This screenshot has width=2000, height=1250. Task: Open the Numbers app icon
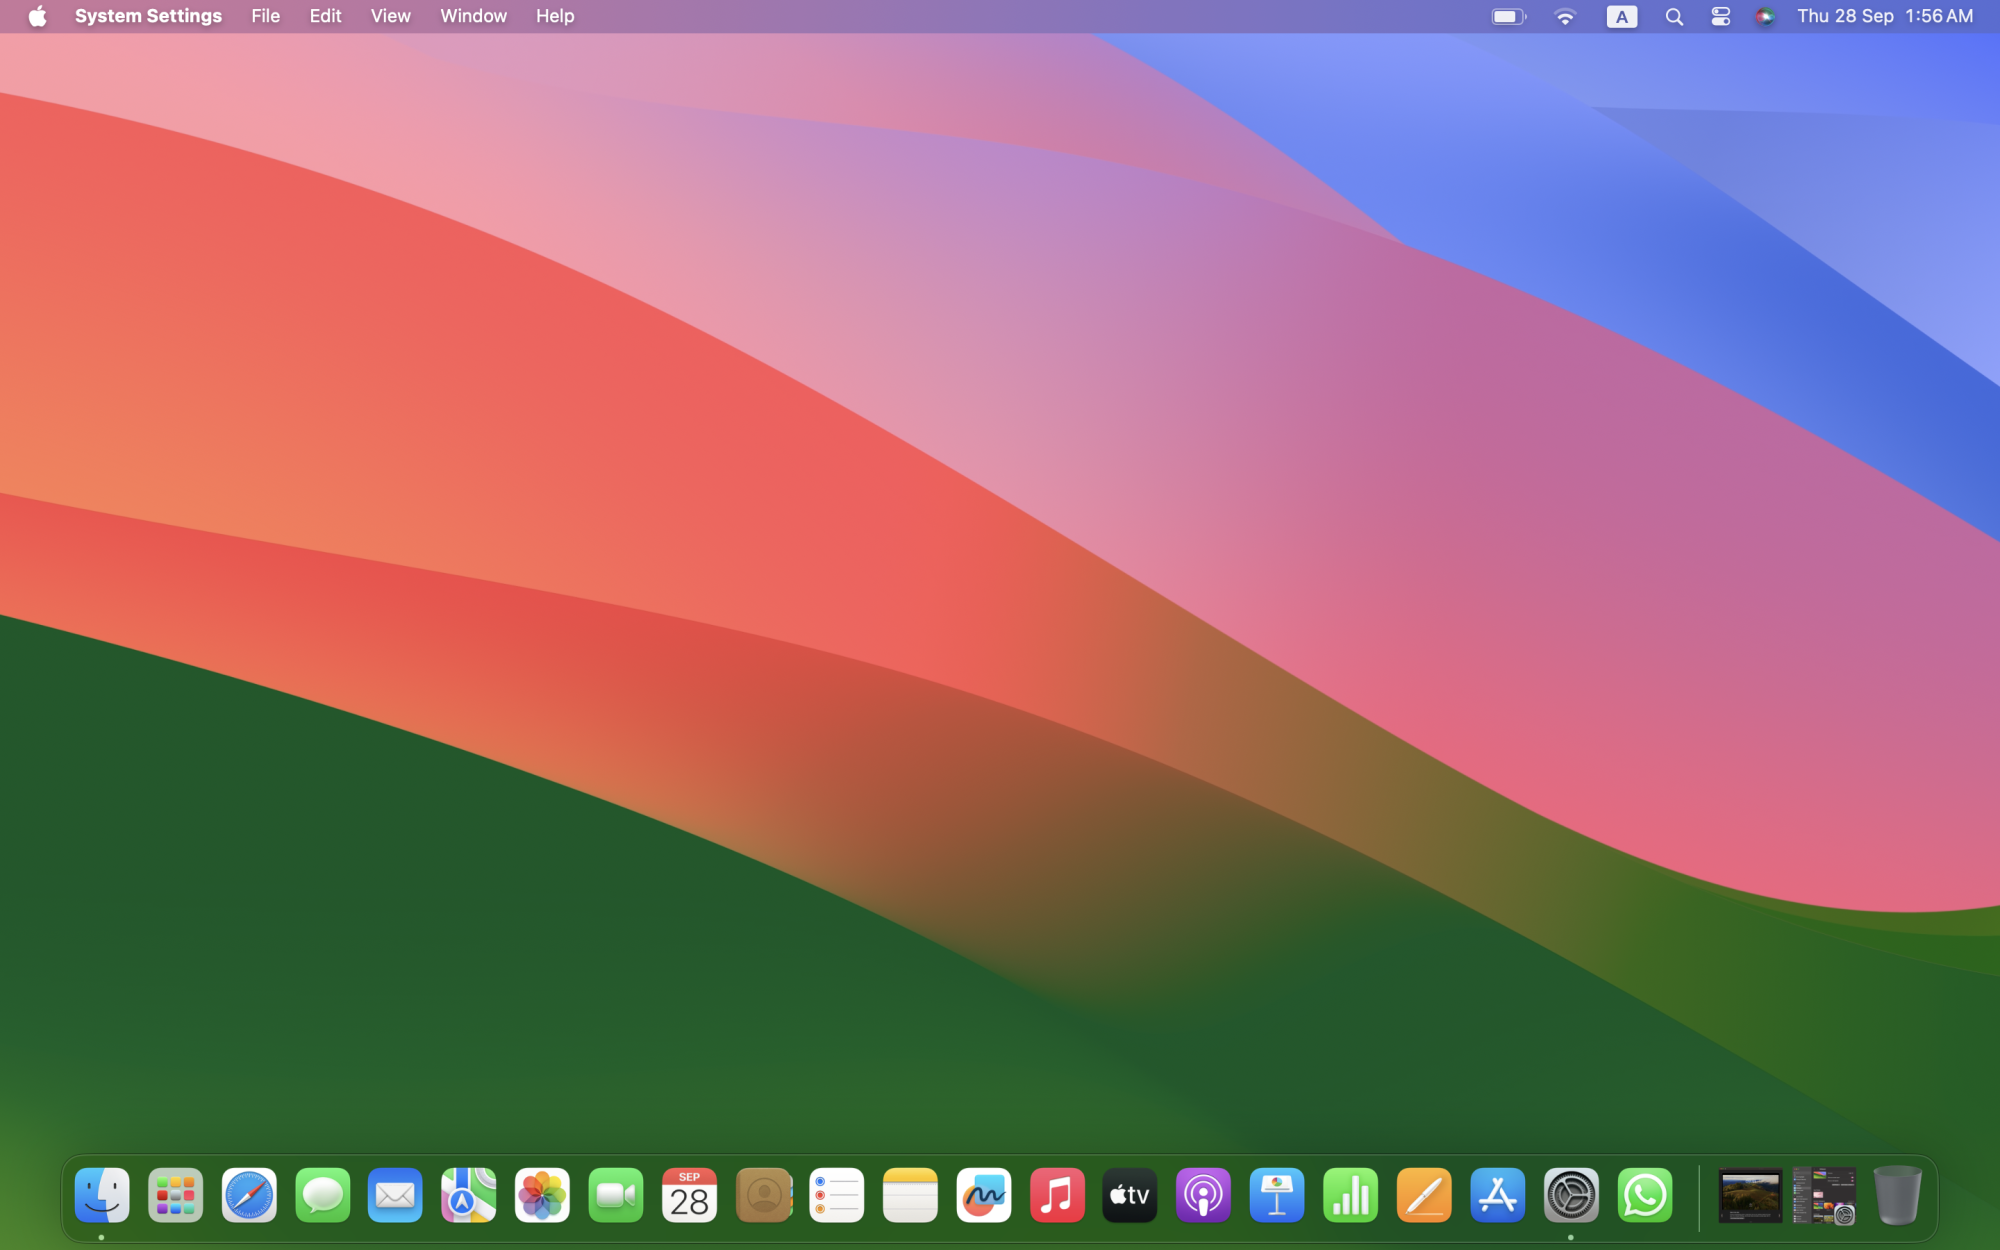(x=1350, y=1195)
